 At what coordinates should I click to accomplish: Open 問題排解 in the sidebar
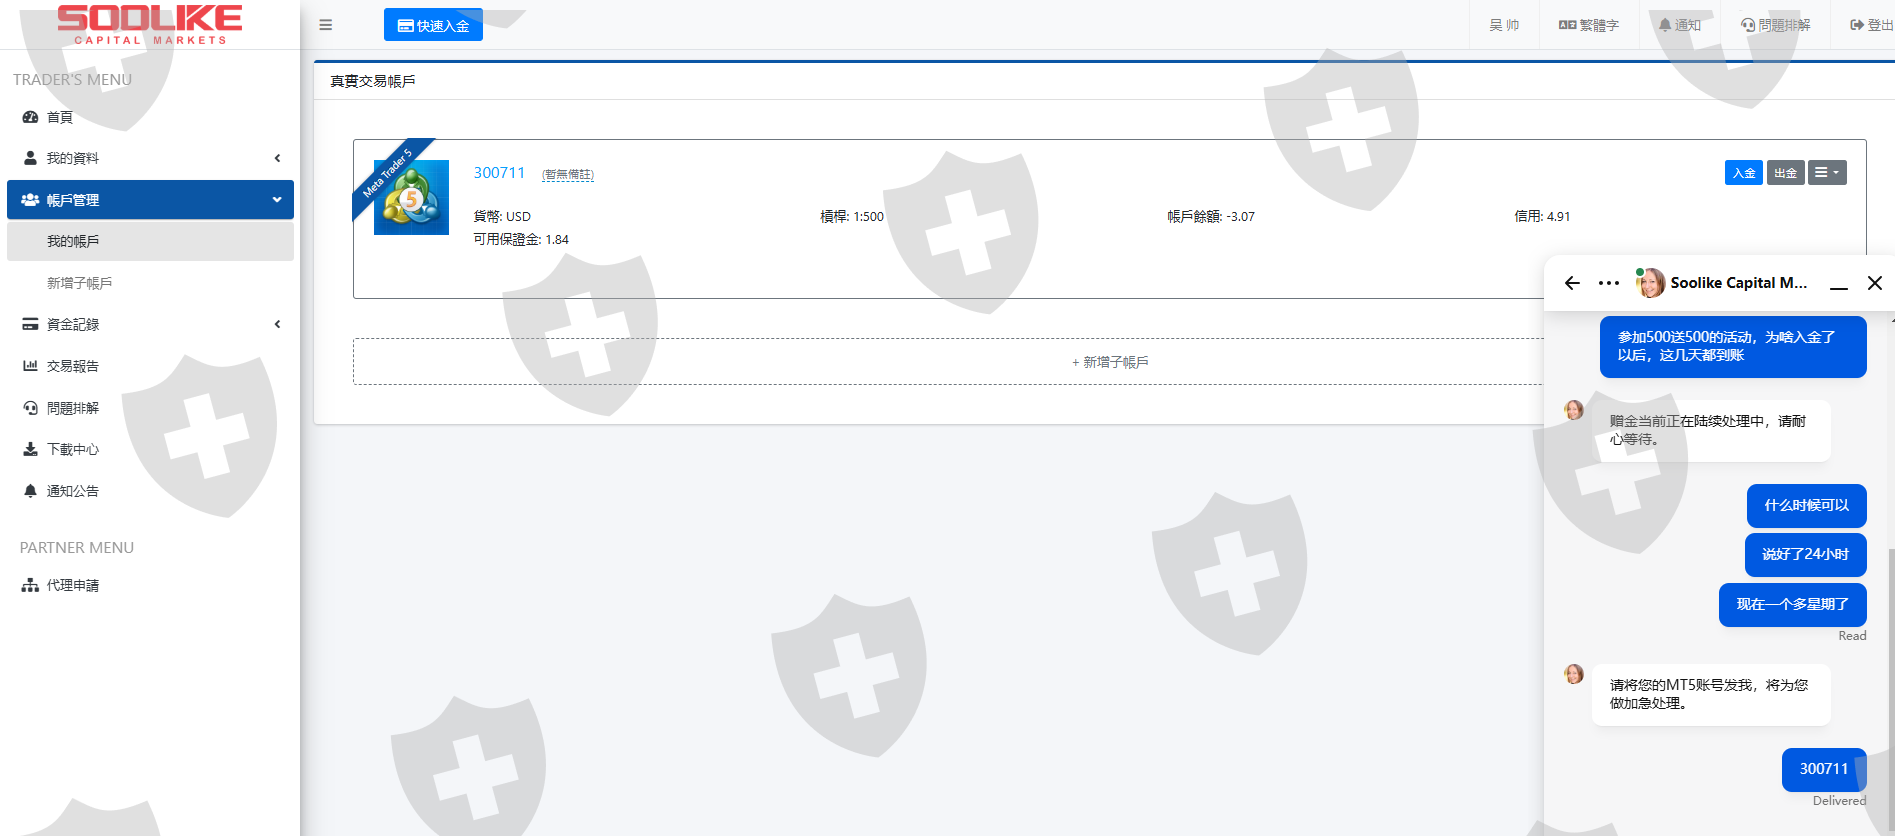point(150,408)
